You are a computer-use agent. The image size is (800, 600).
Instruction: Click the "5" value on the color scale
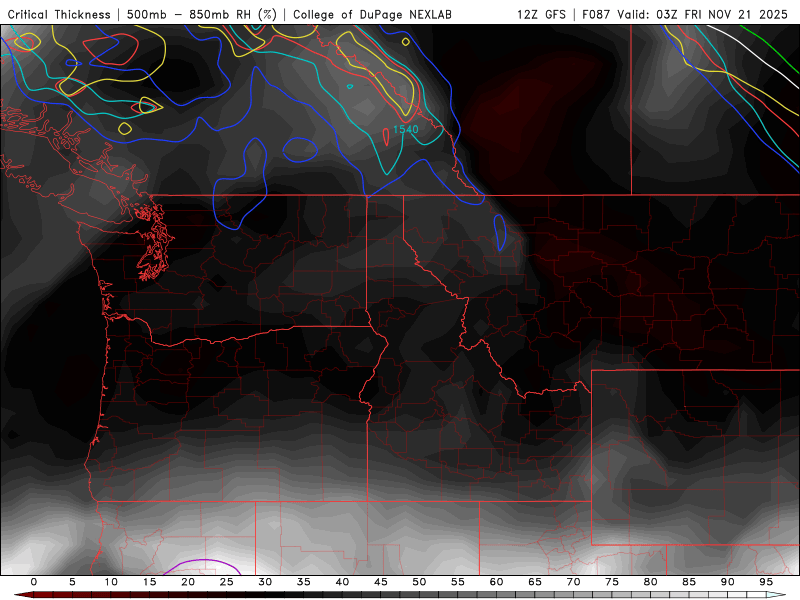pos(72,582)
